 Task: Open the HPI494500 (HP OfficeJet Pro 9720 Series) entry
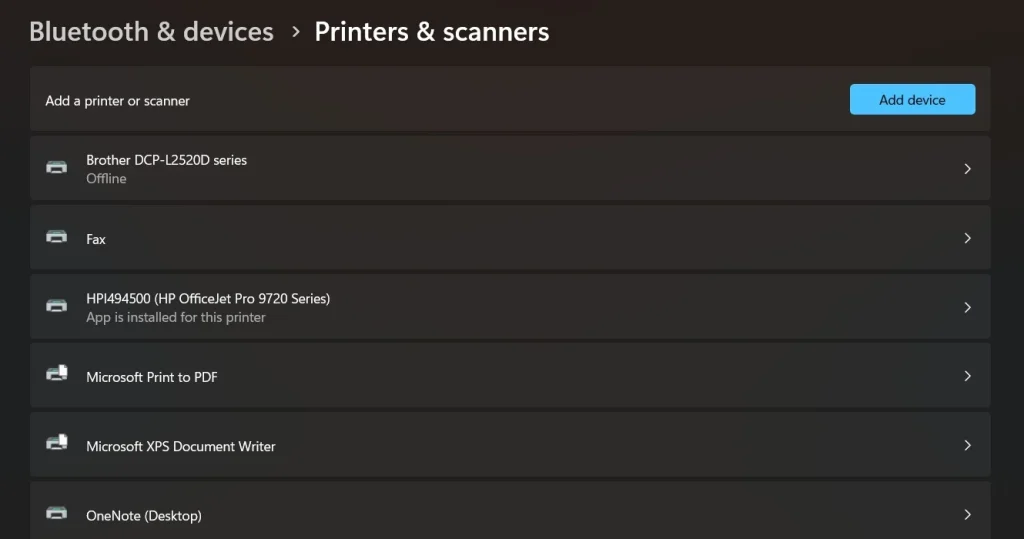coord(208,298)
